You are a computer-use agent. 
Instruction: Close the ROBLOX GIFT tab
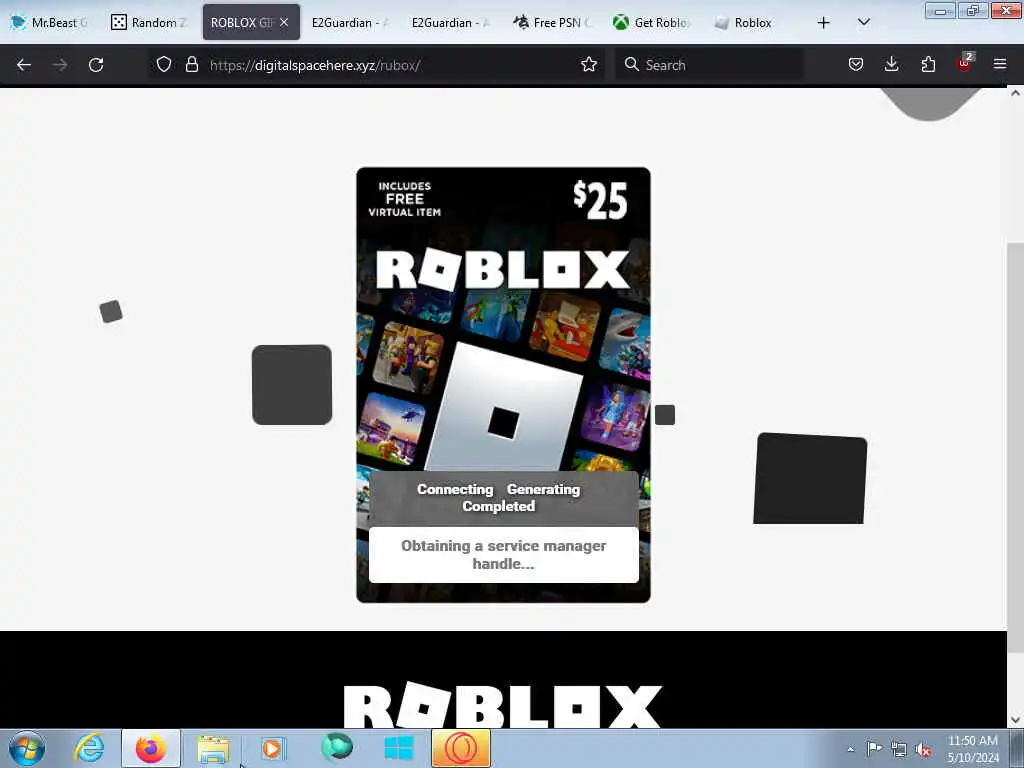point(284,22)
